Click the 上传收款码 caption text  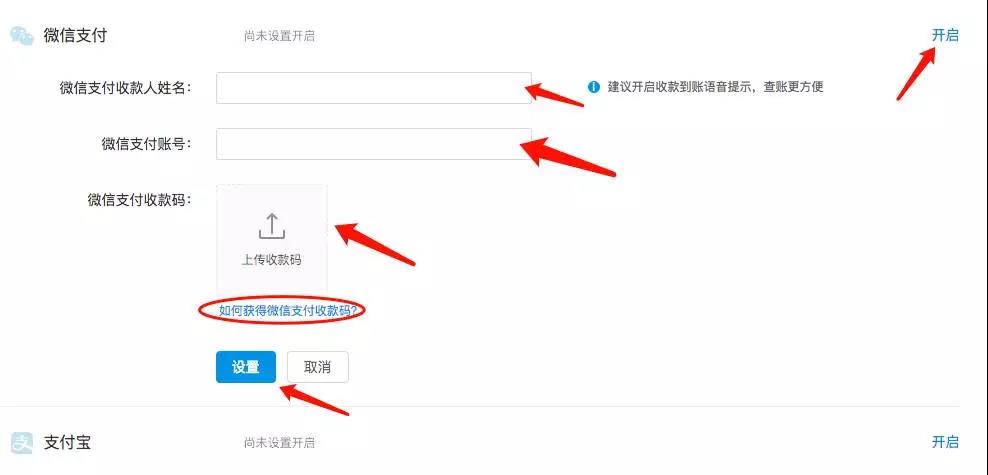pyautogui.click(x=272, y=260)
